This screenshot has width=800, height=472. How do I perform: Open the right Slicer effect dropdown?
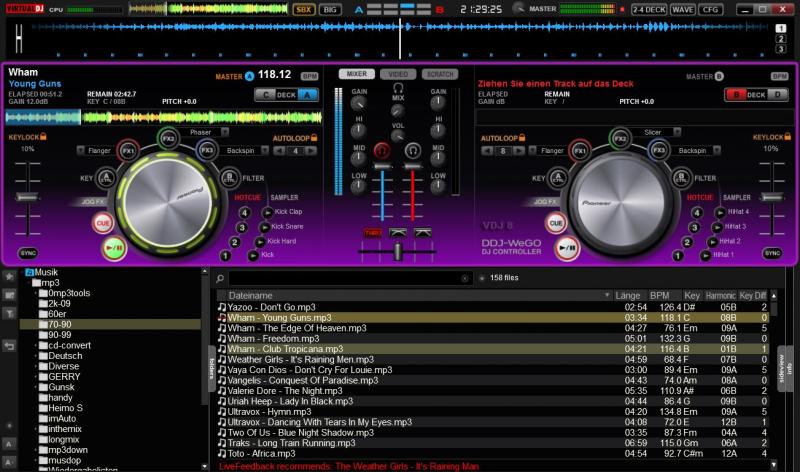[677, 132]
